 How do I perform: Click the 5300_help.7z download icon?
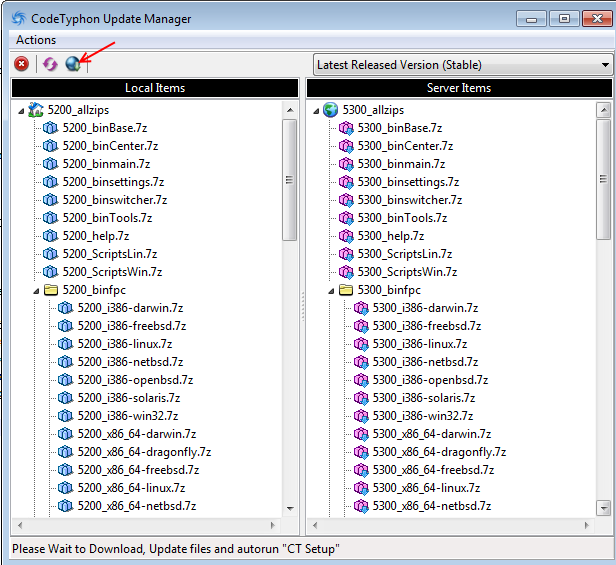coord(346,236)
